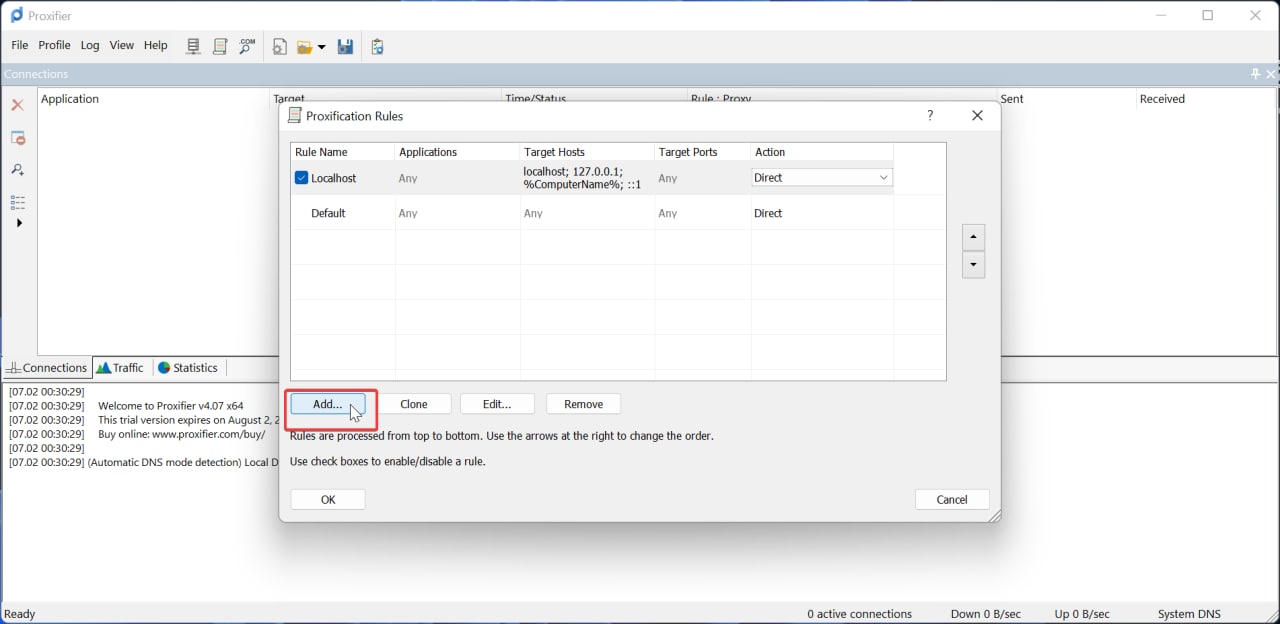Confirm rules with the OK button
Screen dimensions: 1280x624
tap(328, 500)
